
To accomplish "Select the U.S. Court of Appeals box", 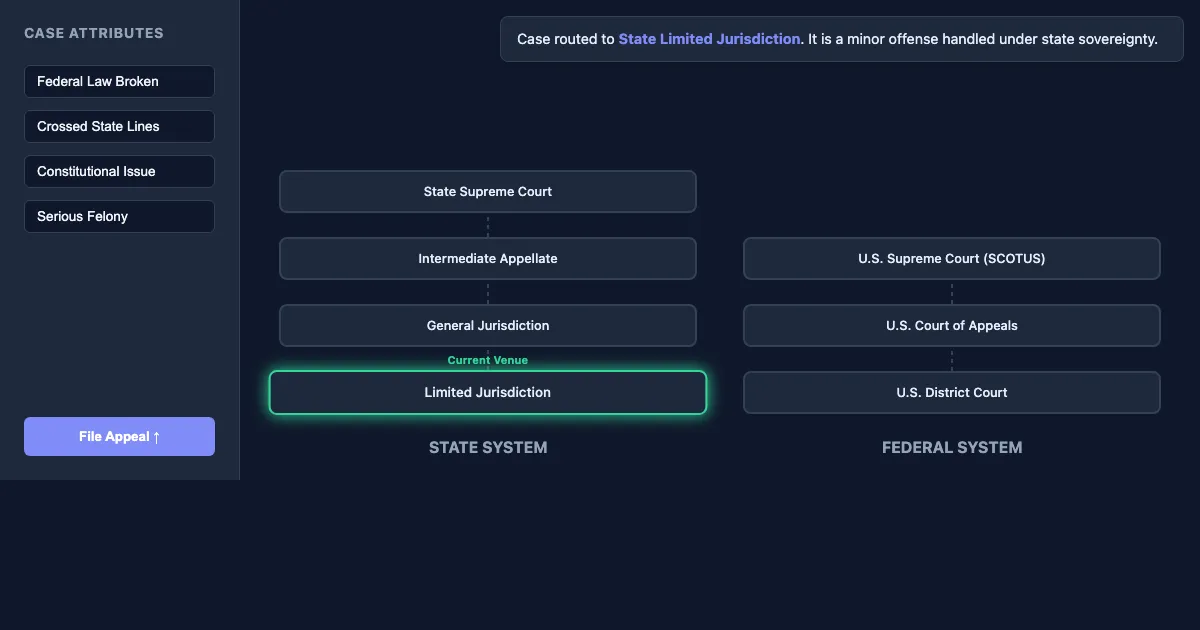I will [952, 325].
